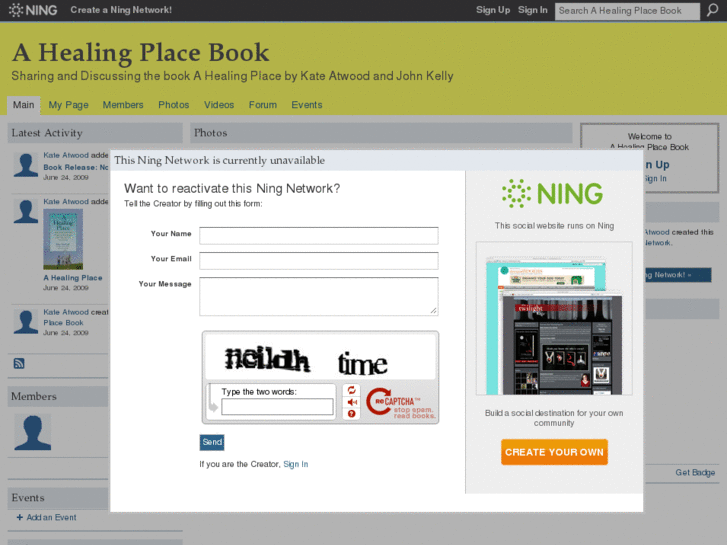The image size is (727, 545).
Task: Open the Main tab
Action: pos(24,105)
